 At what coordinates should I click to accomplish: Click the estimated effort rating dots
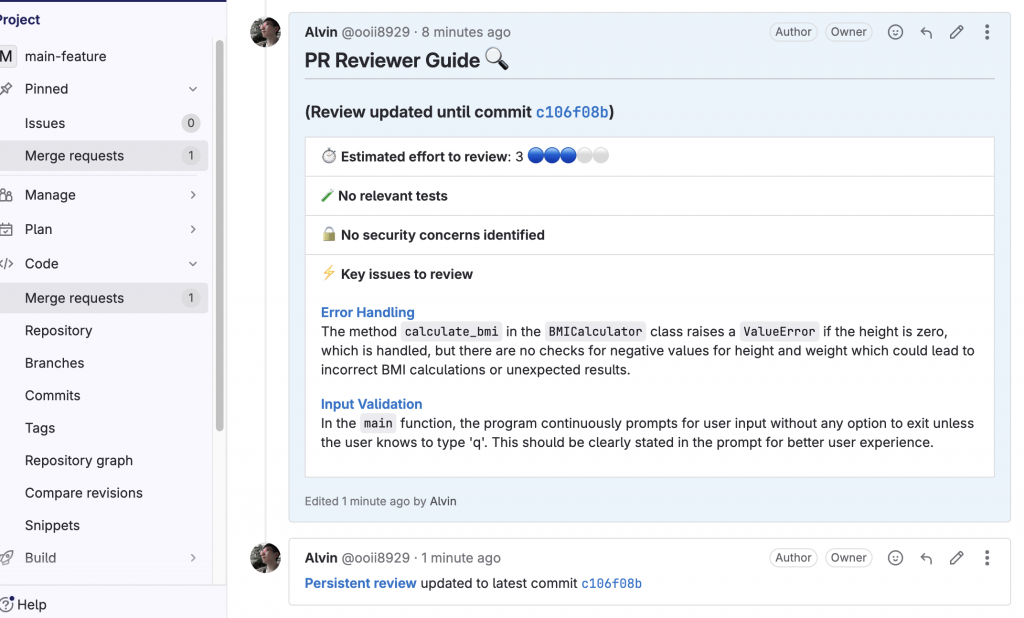568,155
